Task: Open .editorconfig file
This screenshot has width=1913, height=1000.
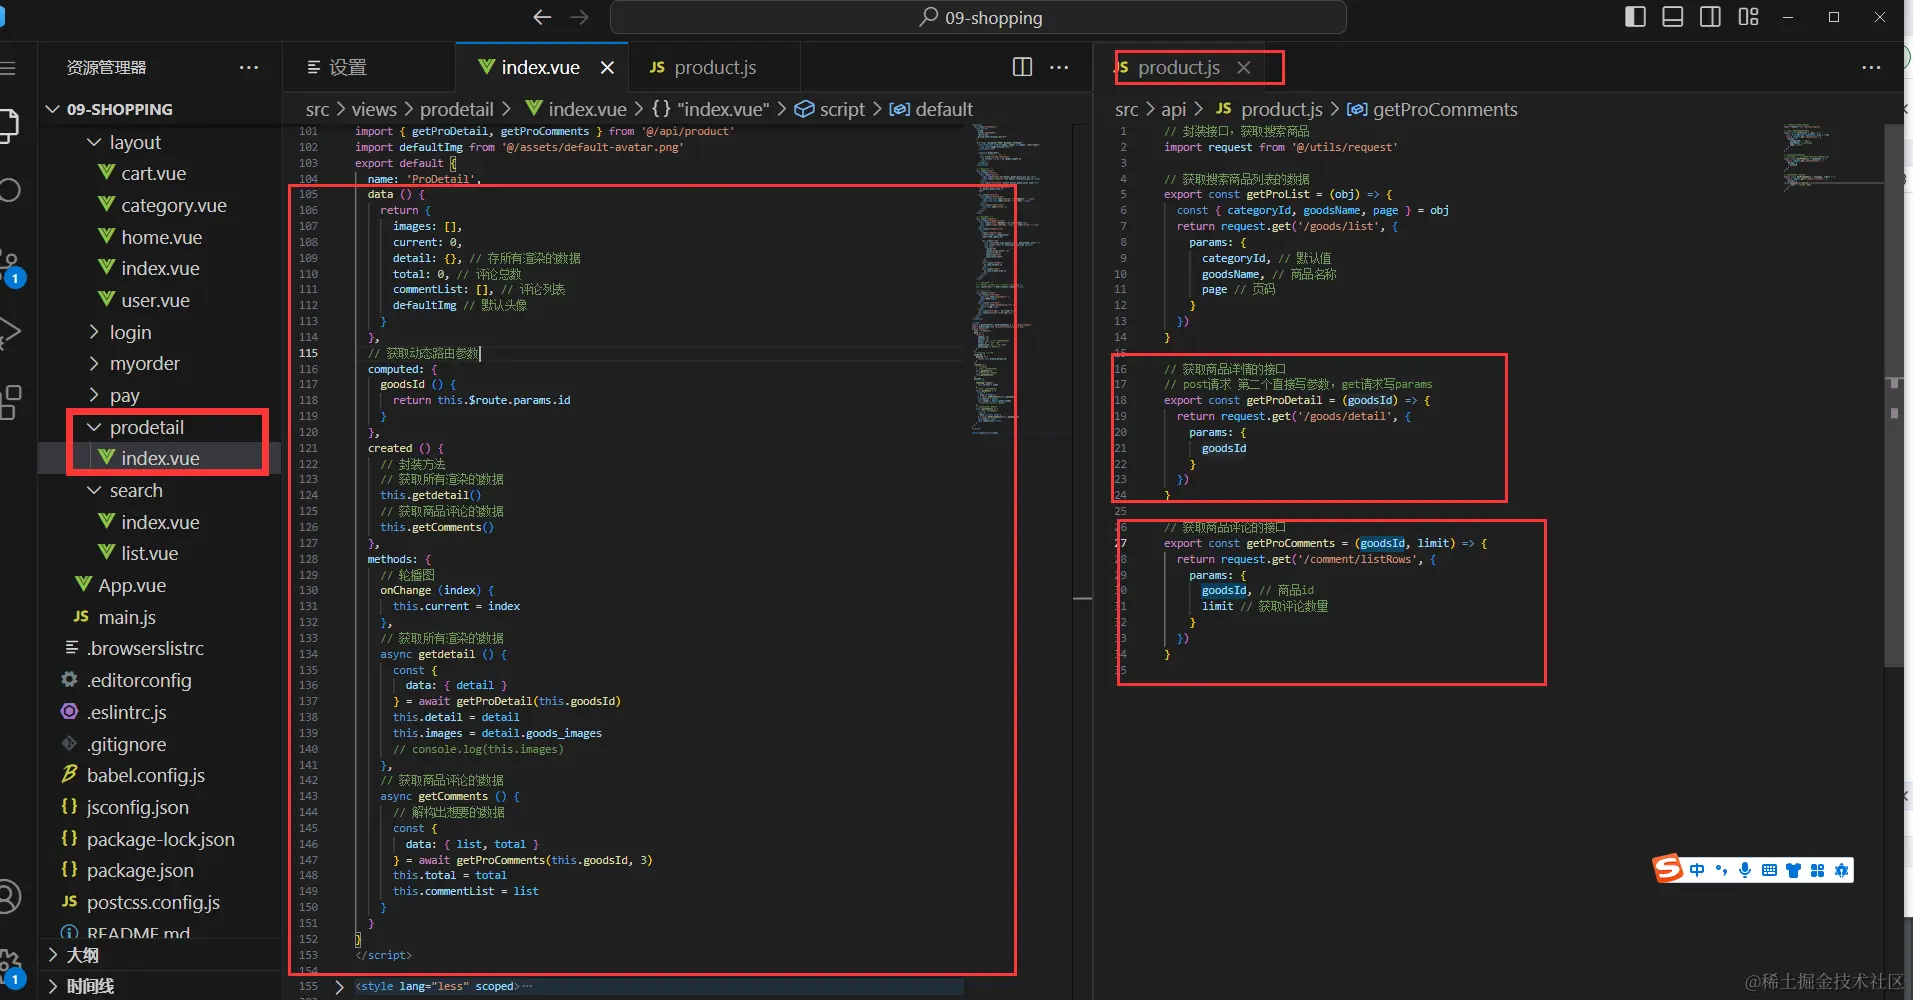Action: click(x=139, y=680)
